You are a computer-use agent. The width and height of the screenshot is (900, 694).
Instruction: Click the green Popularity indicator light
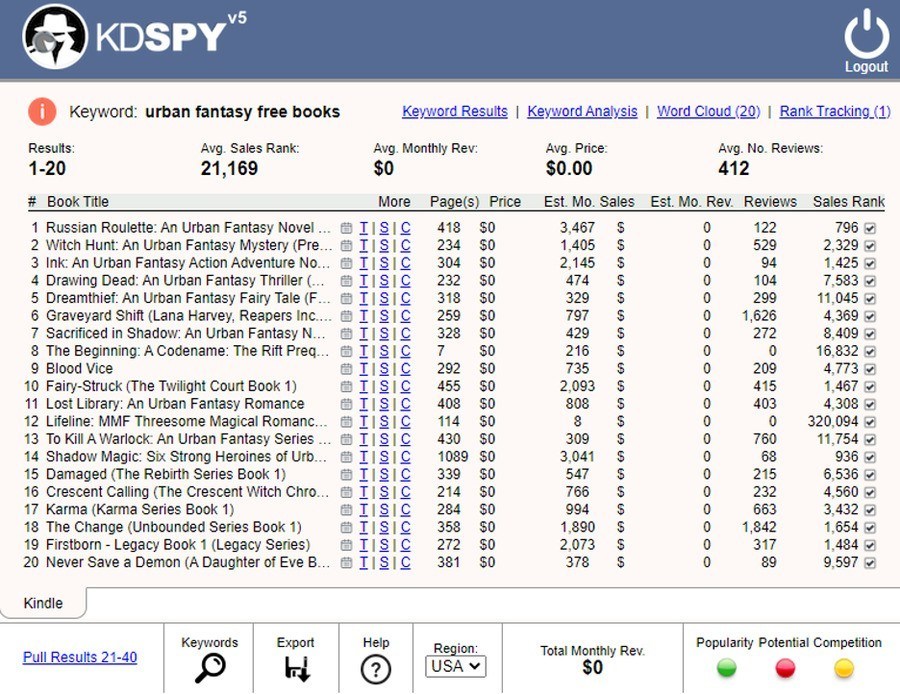pyautogui.click(x=726, y=667)
